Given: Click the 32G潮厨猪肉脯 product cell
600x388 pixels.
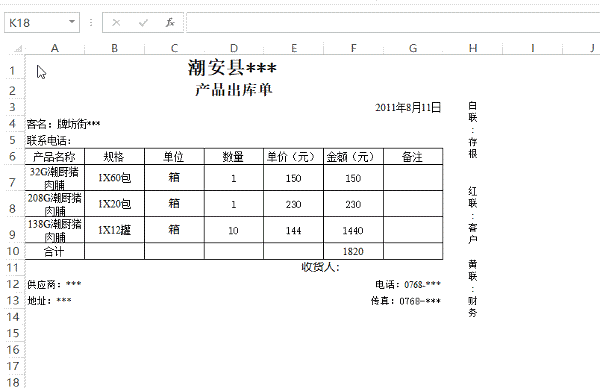Looking at the screenshot, I should [55, 178].
